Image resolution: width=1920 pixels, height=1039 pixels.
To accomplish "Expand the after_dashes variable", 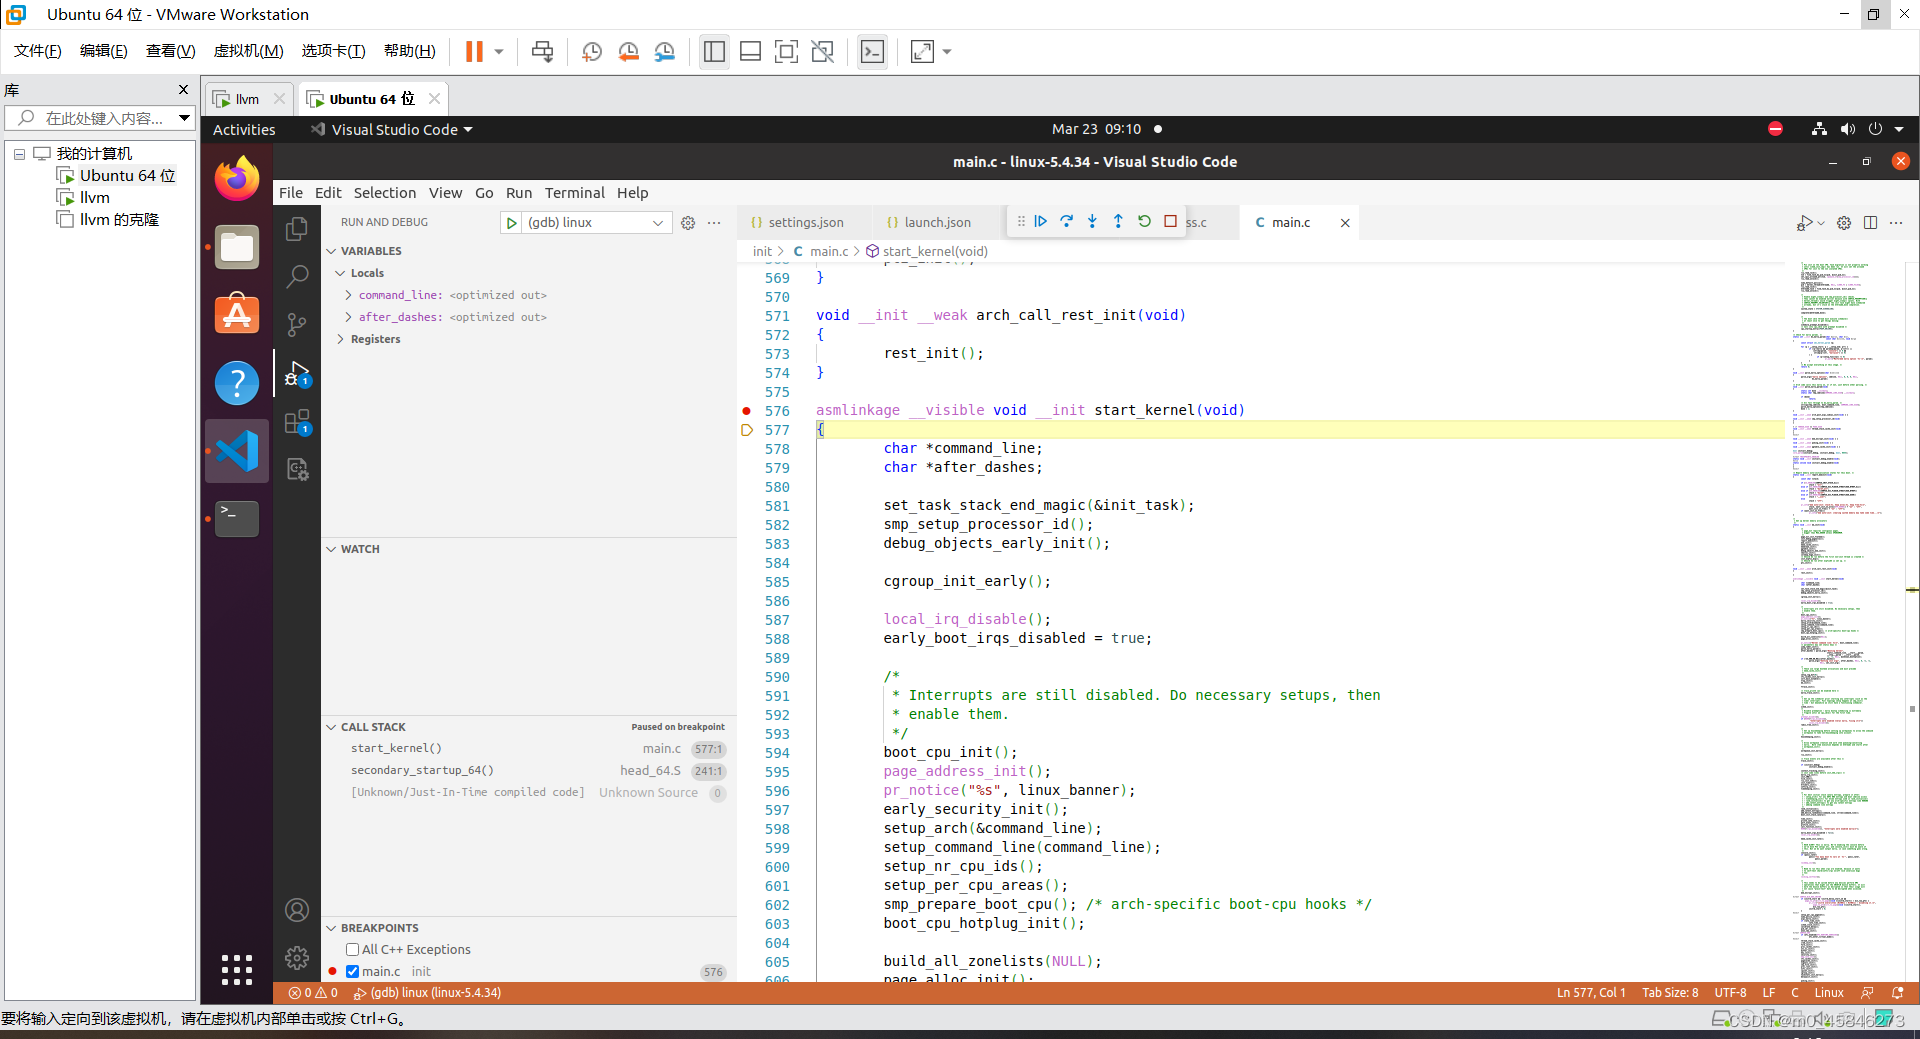I will [348, 317].
